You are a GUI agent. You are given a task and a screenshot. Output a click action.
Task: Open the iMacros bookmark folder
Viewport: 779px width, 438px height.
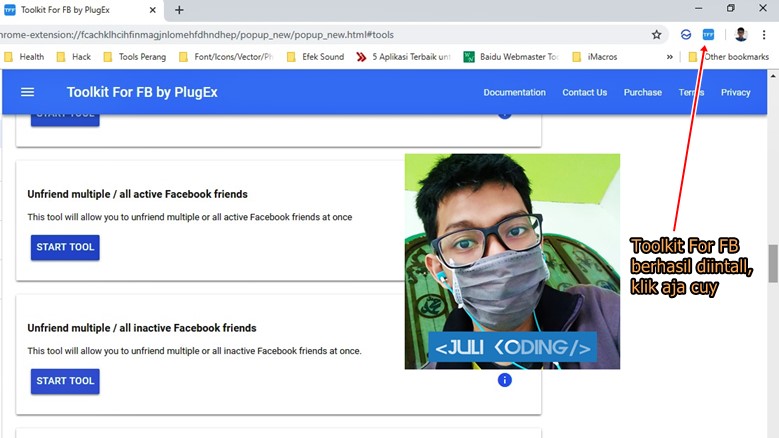(x=595, y=57)
